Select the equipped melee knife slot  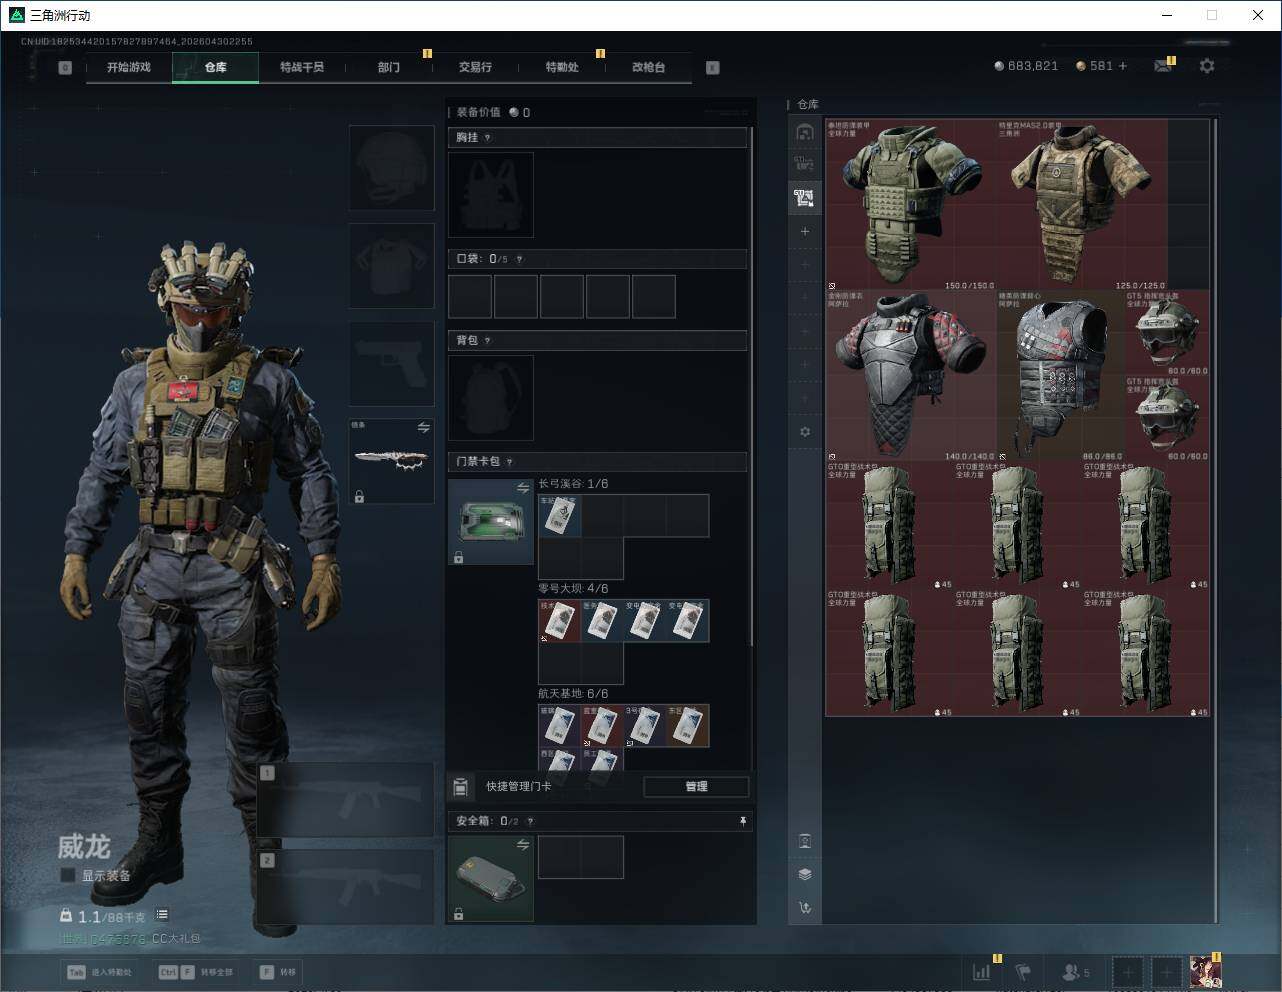[392, 461]
